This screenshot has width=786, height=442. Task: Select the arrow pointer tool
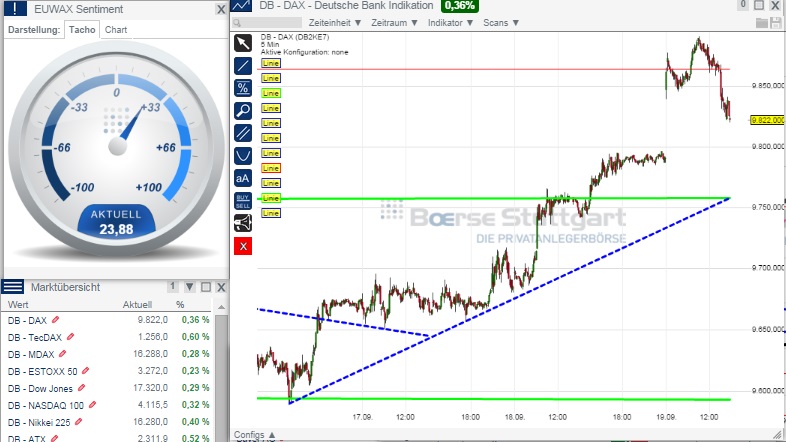pos(243,43)
